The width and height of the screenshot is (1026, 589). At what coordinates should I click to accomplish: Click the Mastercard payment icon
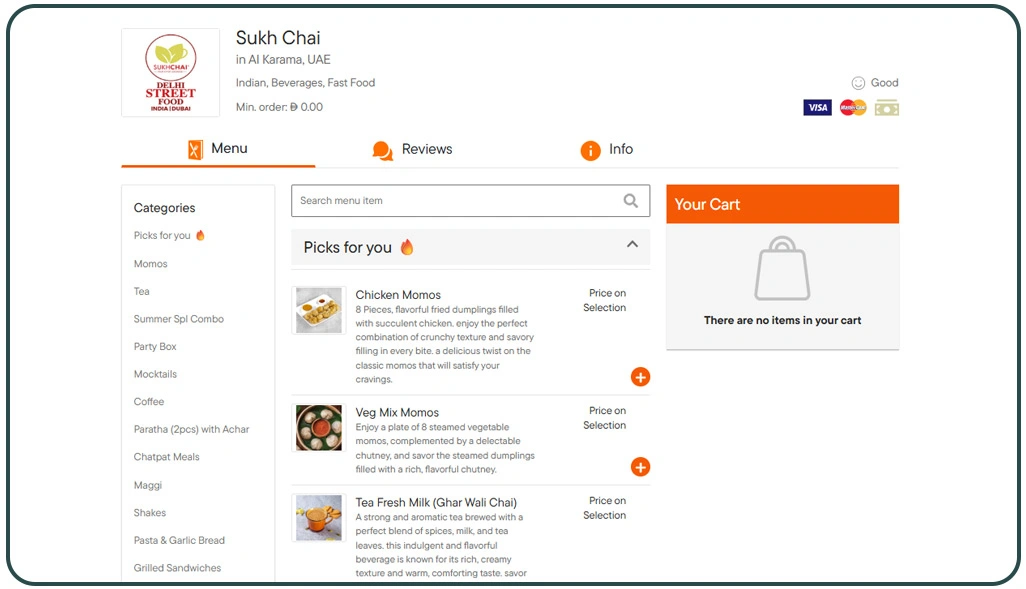coord(851,107)
